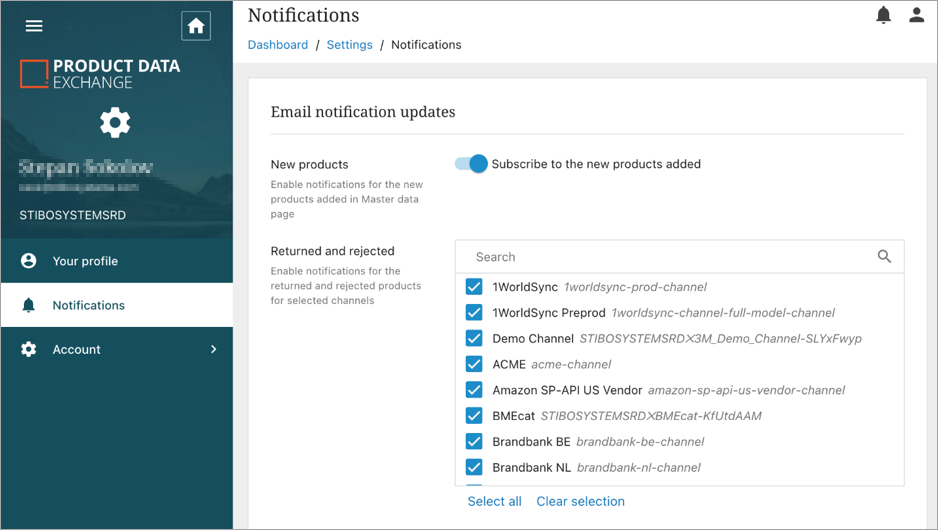938x530 pixels.
Task: Click the Product Data Exchange logo
Action: [100, 73]
